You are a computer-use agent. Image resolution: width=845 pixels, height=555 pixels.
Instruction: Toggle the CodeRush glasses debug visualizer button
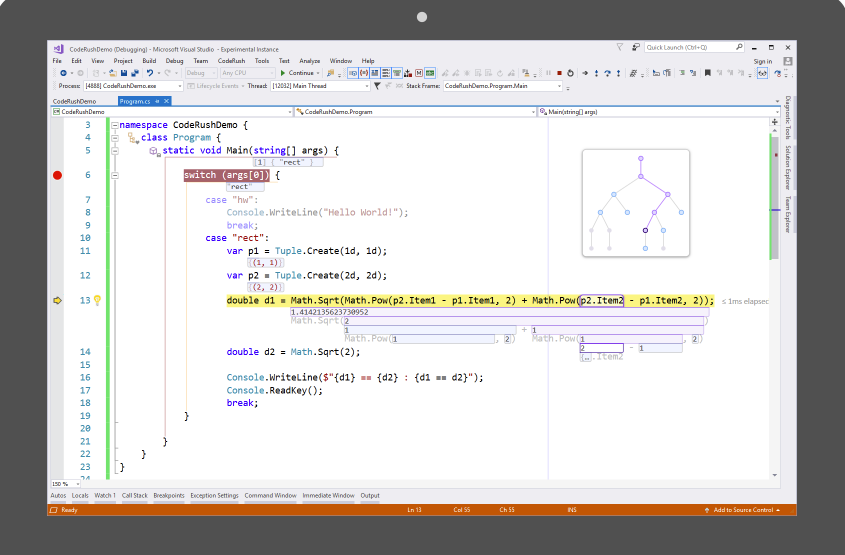763,73
